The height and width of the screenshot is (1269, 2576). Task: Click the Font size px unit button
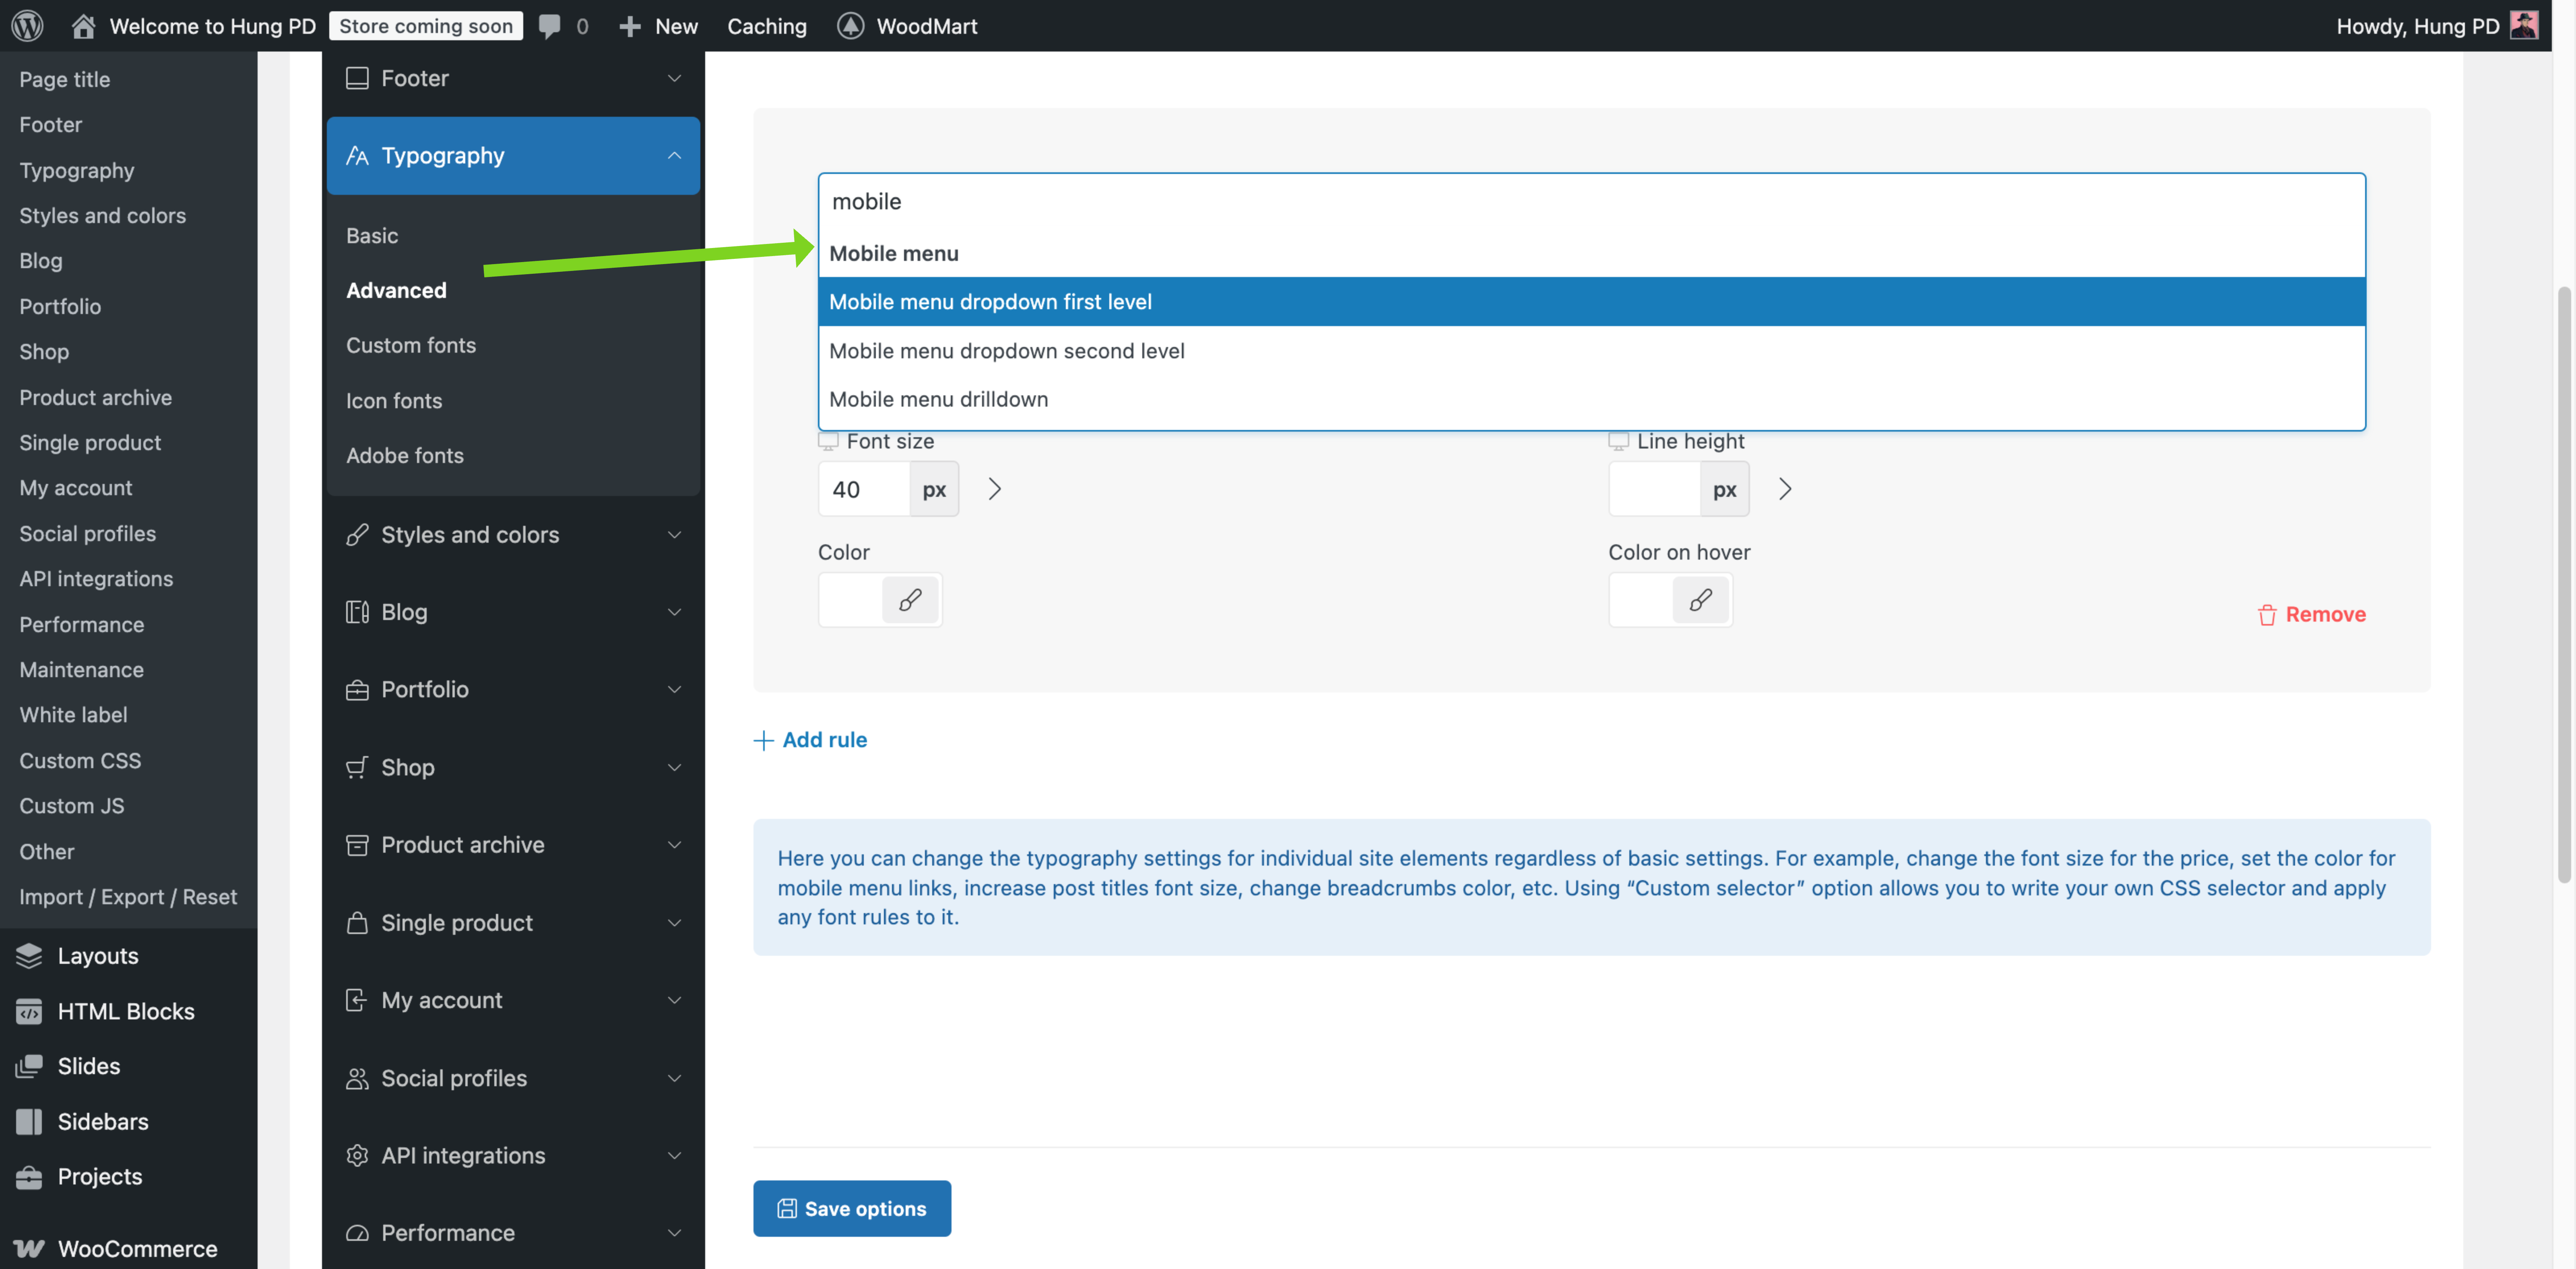click(934, 489)
